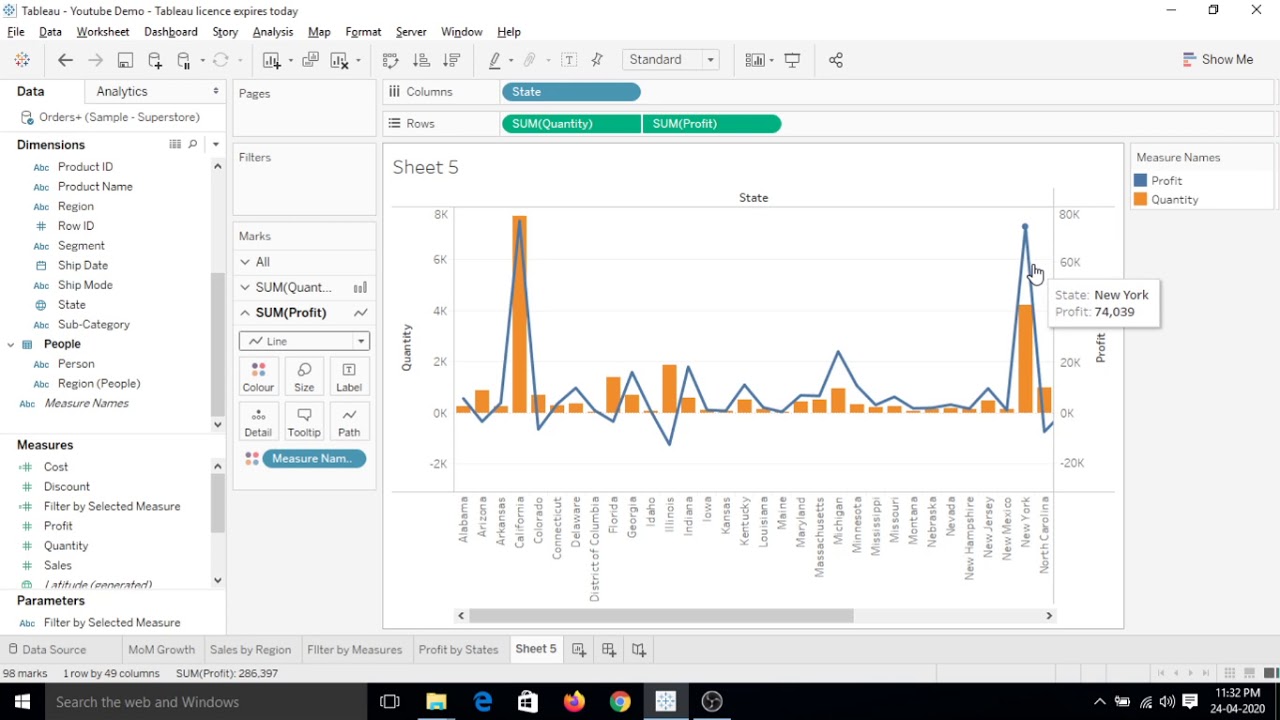Select the SUM(Quantity) pill on Rows

[571, 124]
